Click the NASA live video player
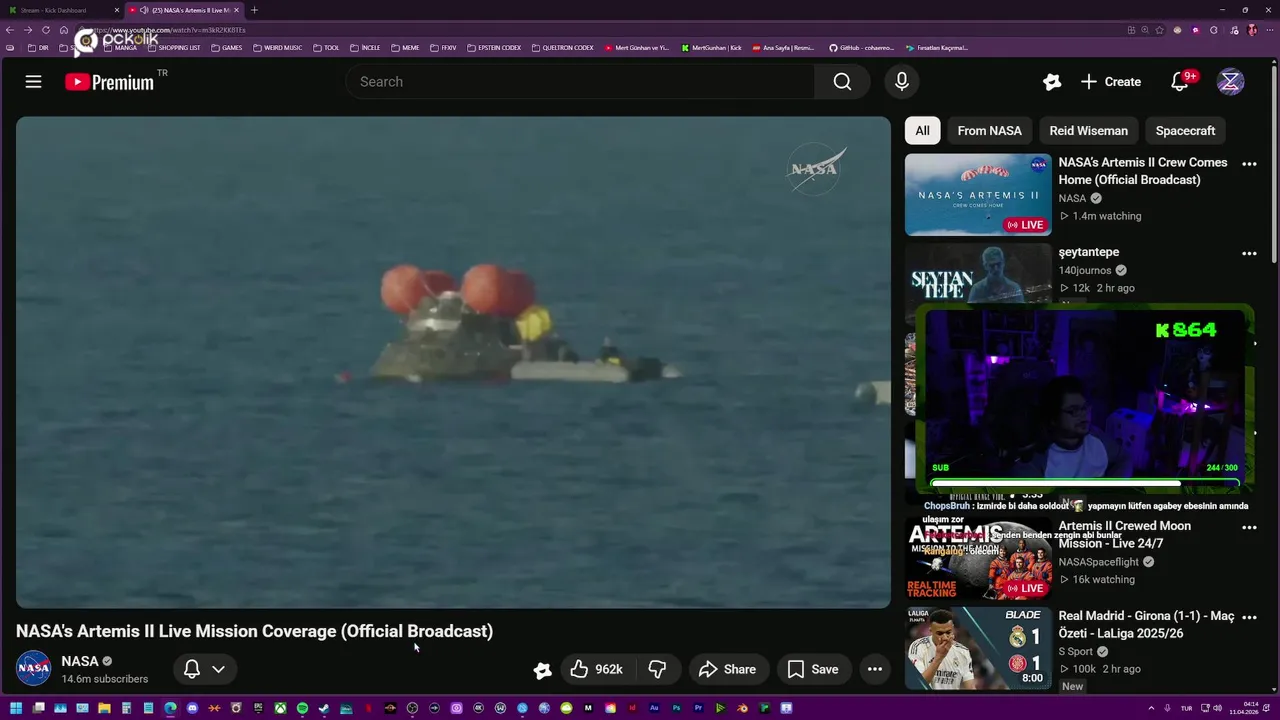The width and height of the screenshot is (1280, 720). [453, 362]
